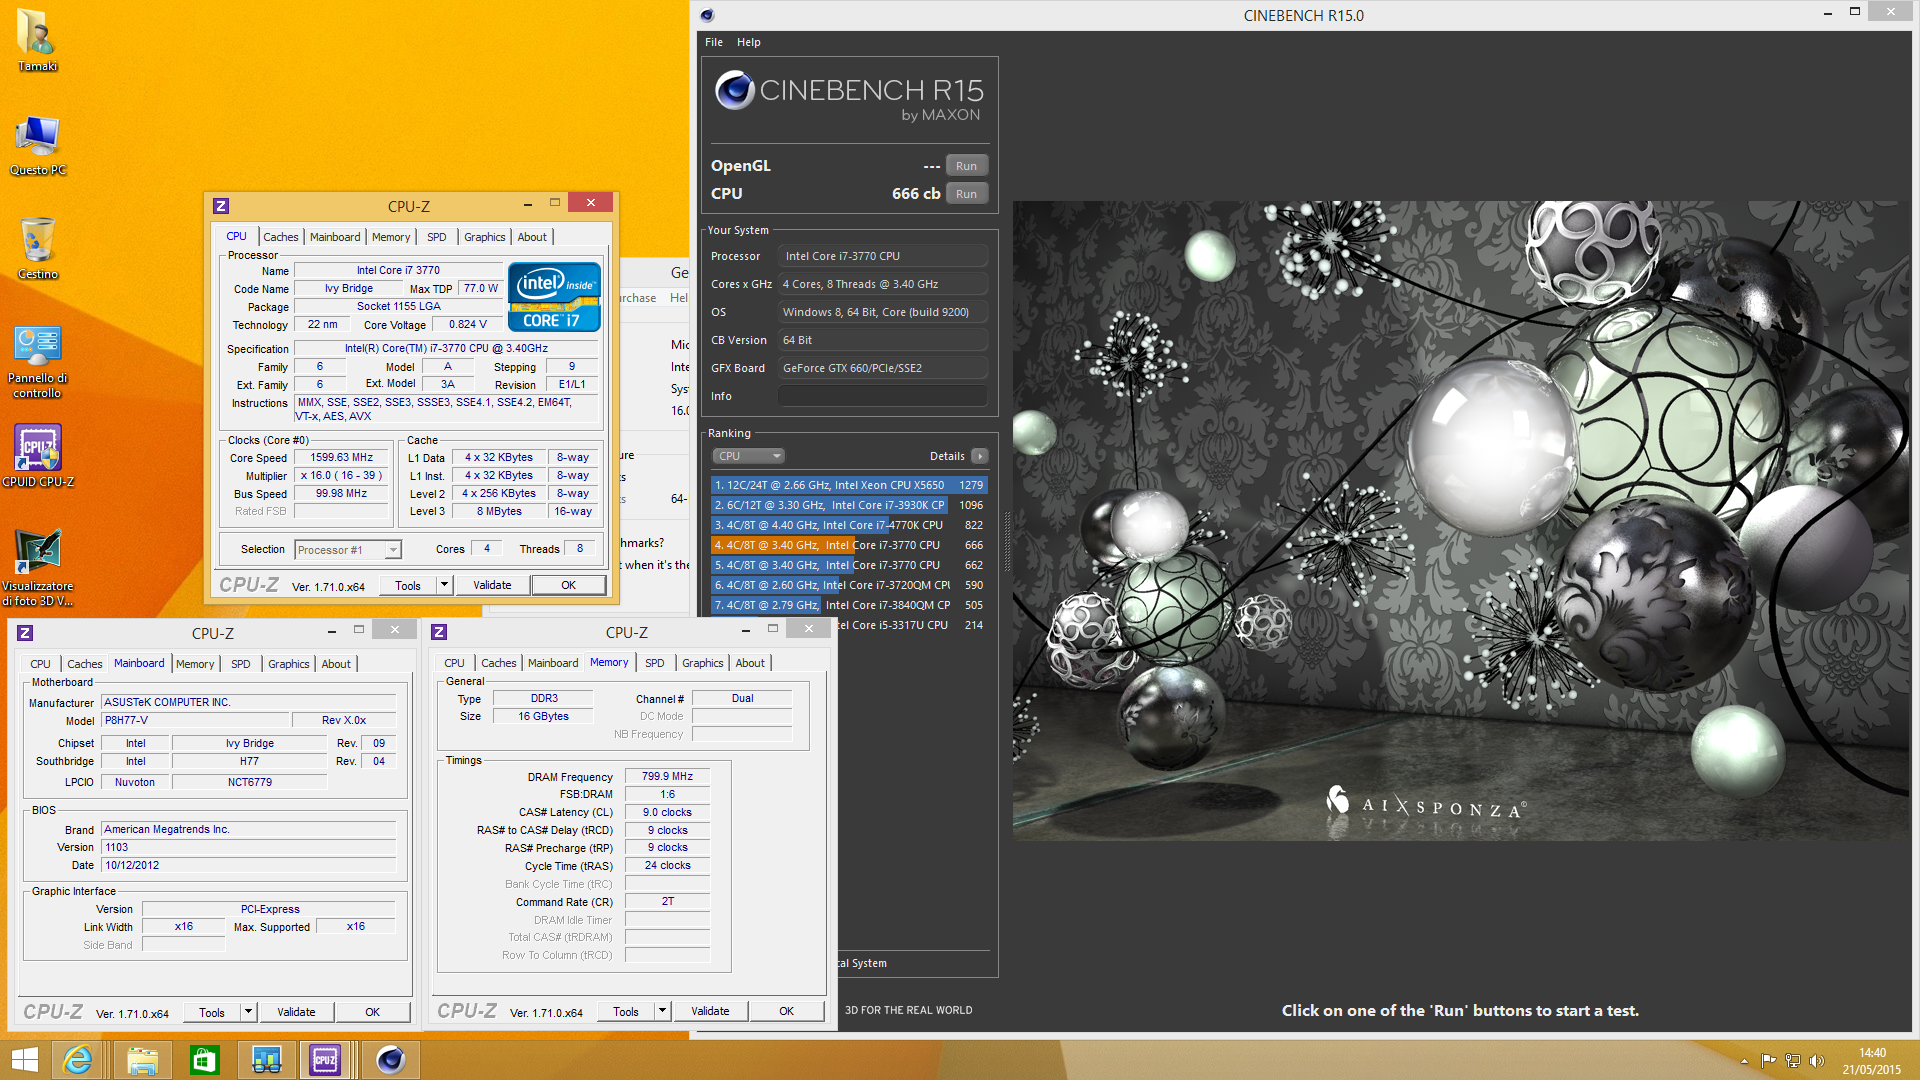Image resolution: width=1920 pixels, height=1080 pixels.
Task: Click the Windows Start button
Action: tap(24, 1060)
